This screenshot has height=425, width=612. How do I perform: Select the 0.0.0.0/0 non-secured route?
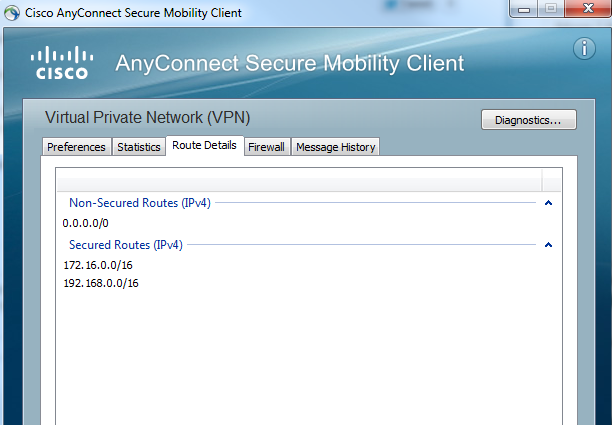[85, 223]
